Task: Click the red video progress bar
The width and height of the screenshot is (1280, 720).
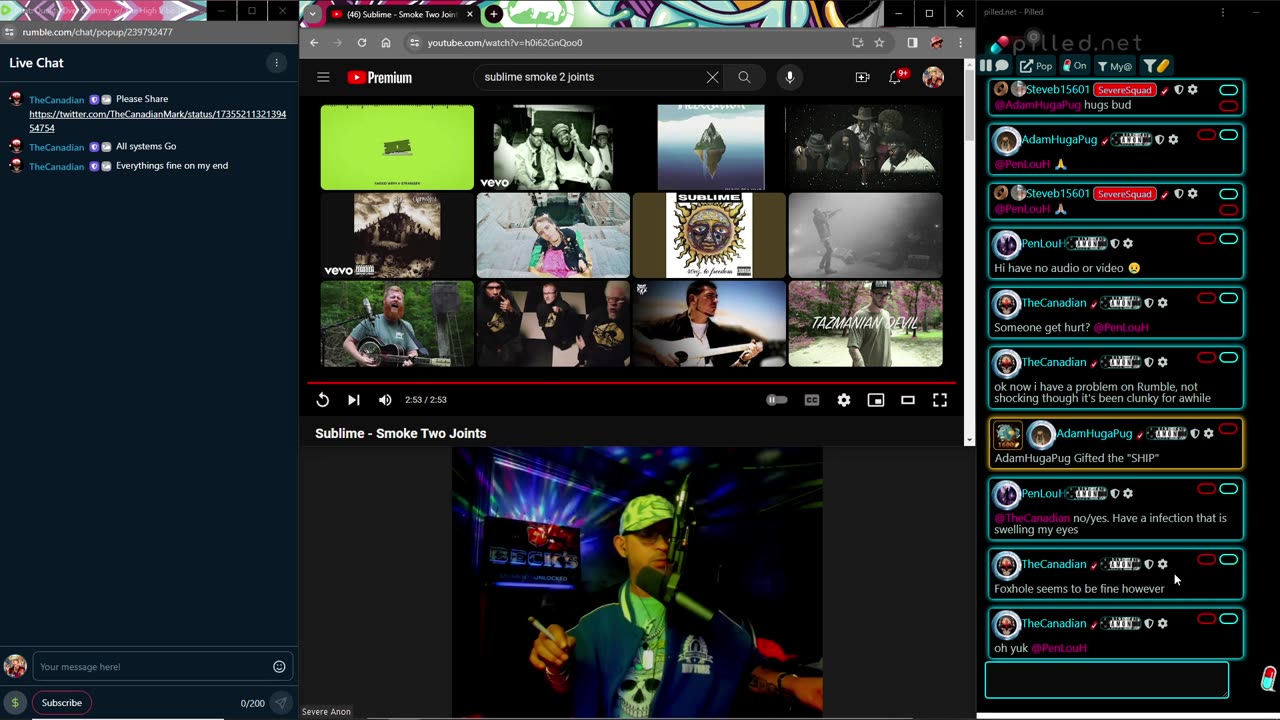Action: (631, 382)
